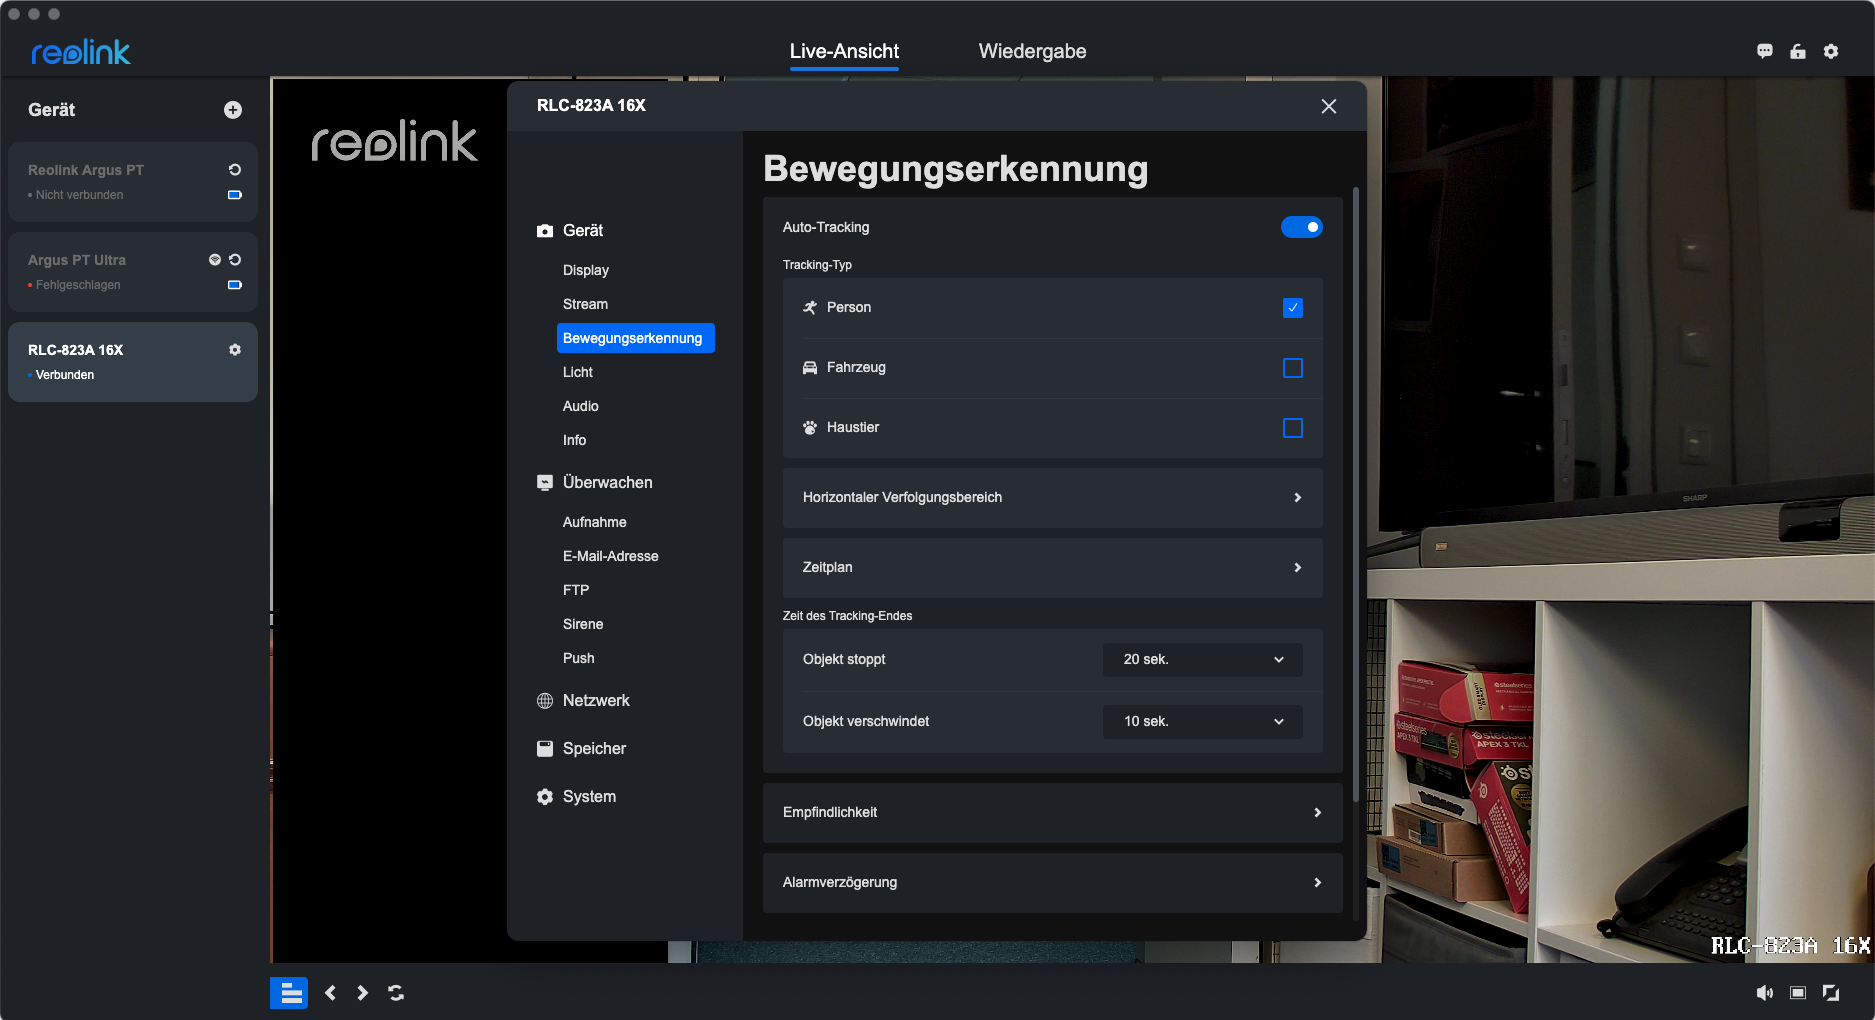Image resolution: width=1875 pixels, height=1020 pixels.
Task: Toggle fullscreen view icon at bottom right
Action: click(1831, 992)
